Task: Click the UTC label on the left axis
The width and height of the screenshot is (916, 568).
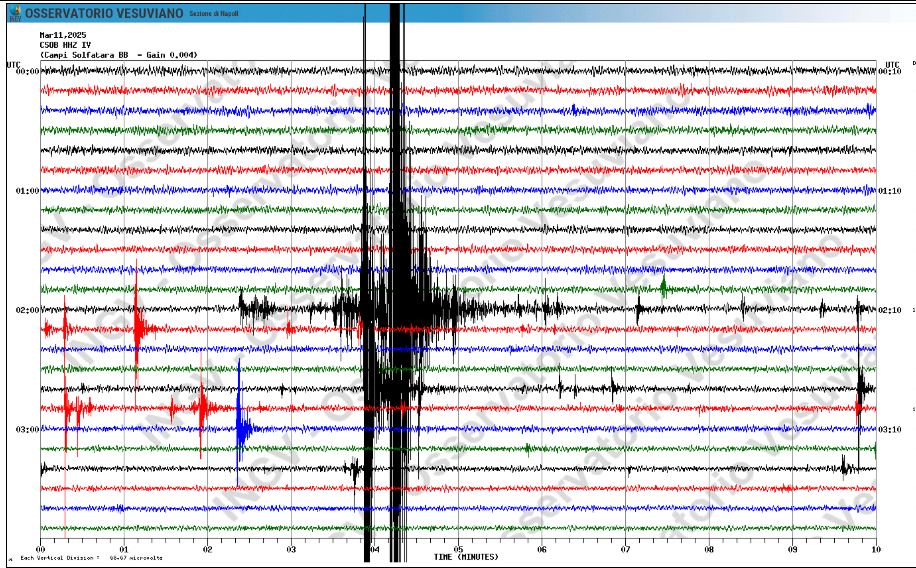Action: pos(13,64)
